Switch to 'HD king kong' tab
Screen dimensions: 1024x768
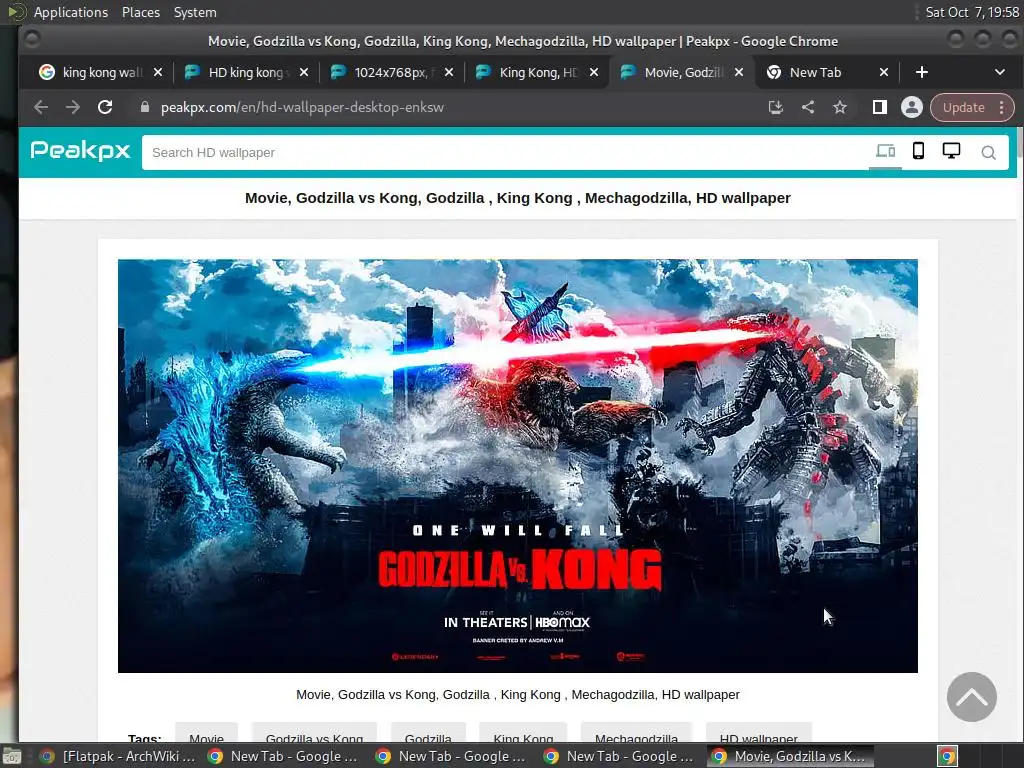[x=247, y=72]
